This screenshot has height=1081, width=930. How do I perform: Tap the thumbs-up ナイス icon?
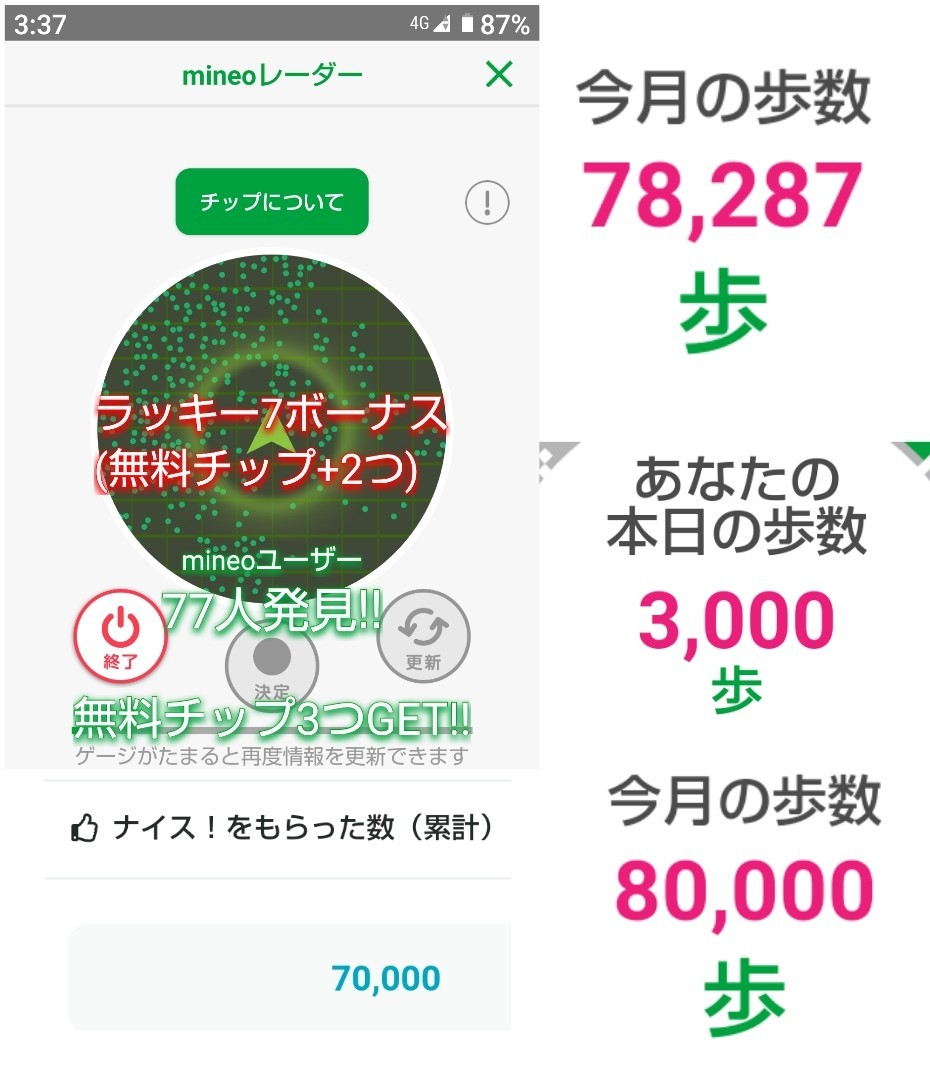pos(84,829)
